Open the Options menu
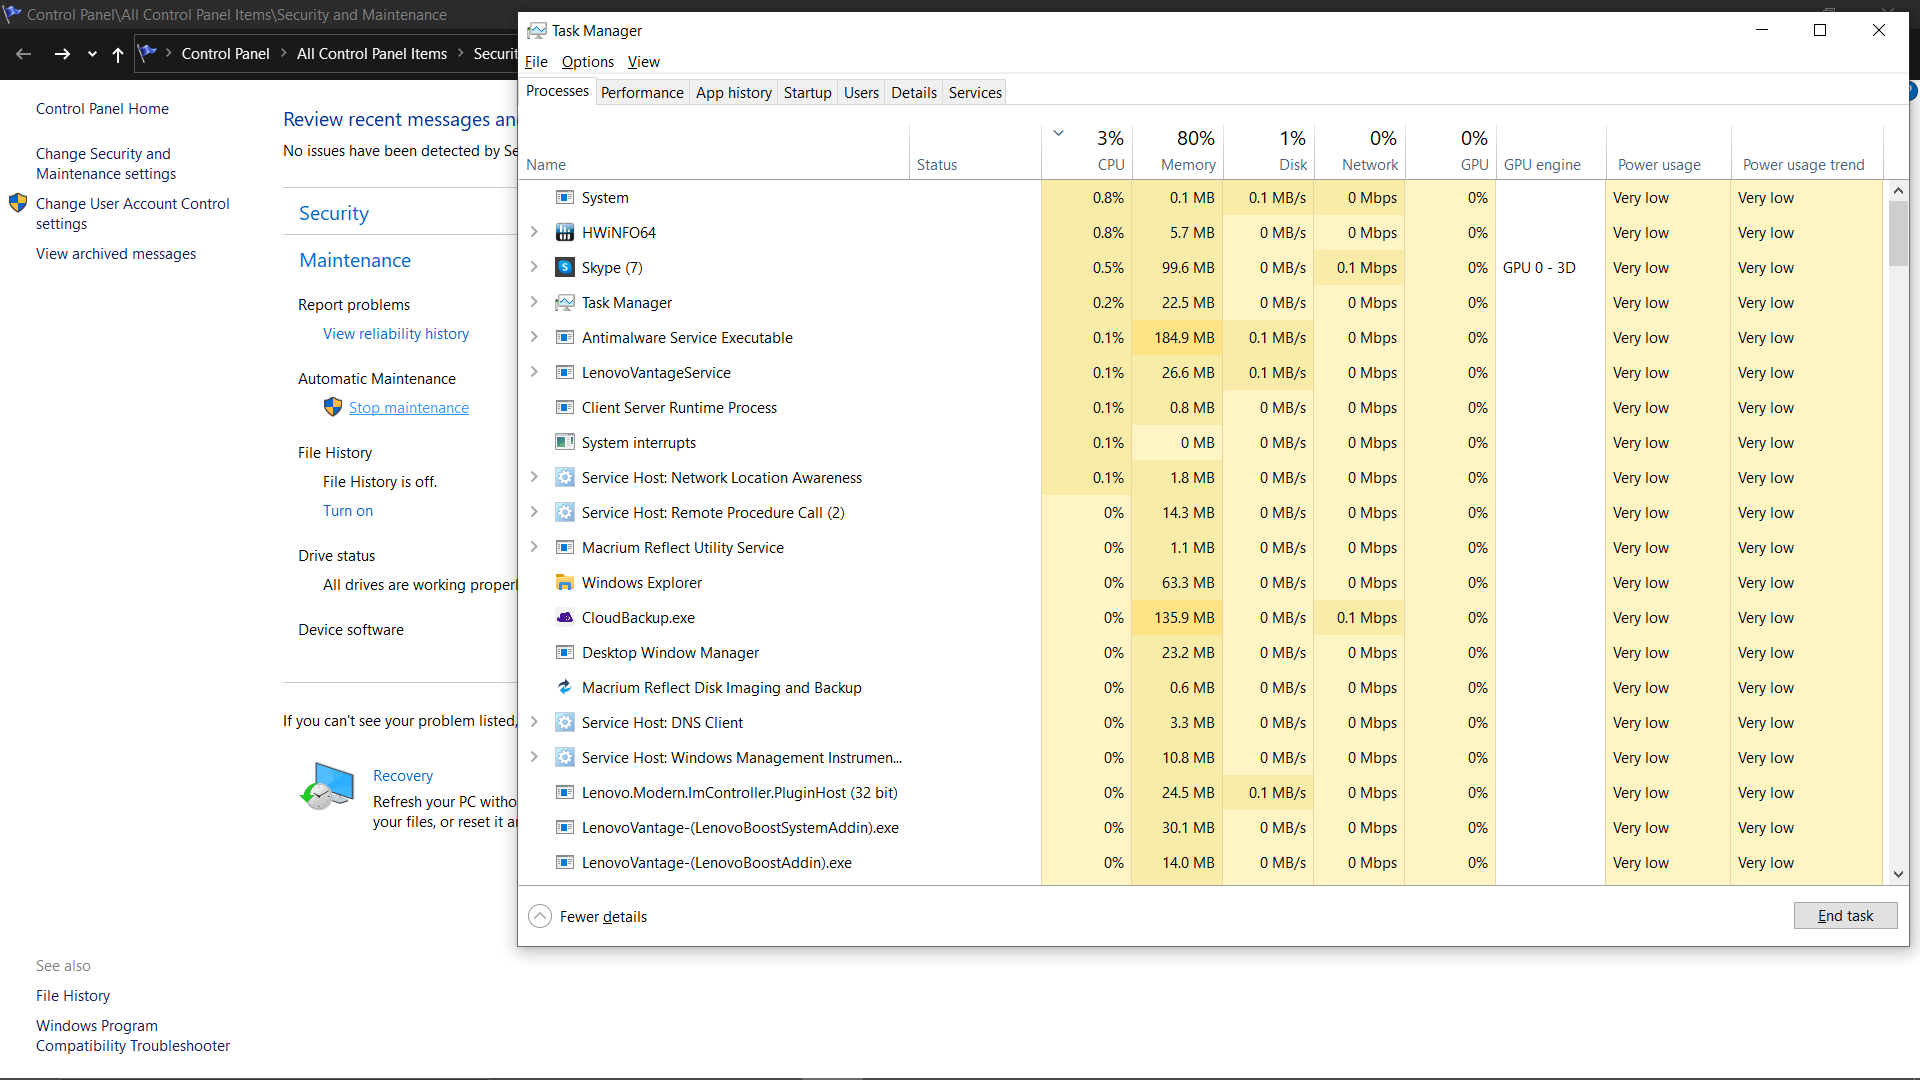The height and width of the screenshot is (1080, 1920). (587, 62)
